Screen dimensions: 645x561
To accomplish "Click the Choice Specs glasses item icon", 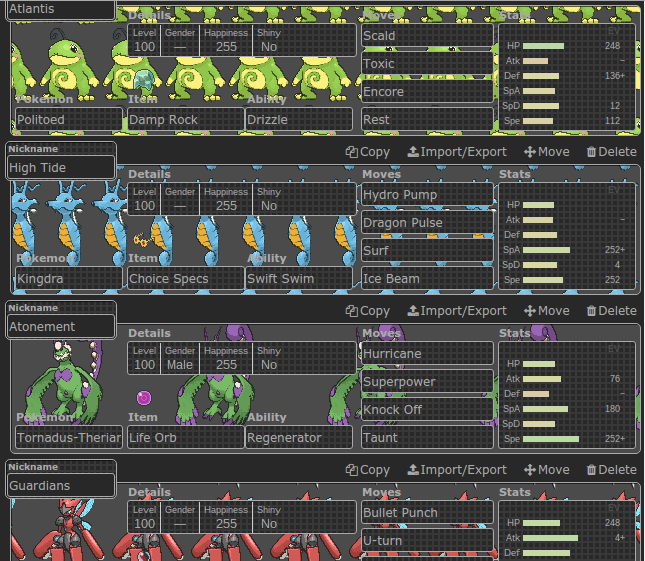I will [144, 239].
